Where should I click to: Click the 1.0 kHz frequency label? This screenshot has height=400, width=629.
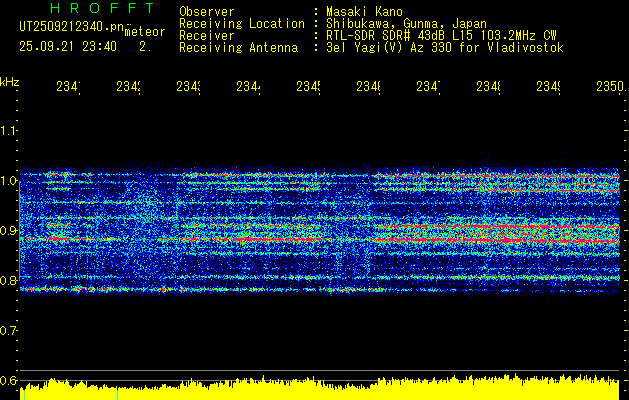(x=8, y=180)
